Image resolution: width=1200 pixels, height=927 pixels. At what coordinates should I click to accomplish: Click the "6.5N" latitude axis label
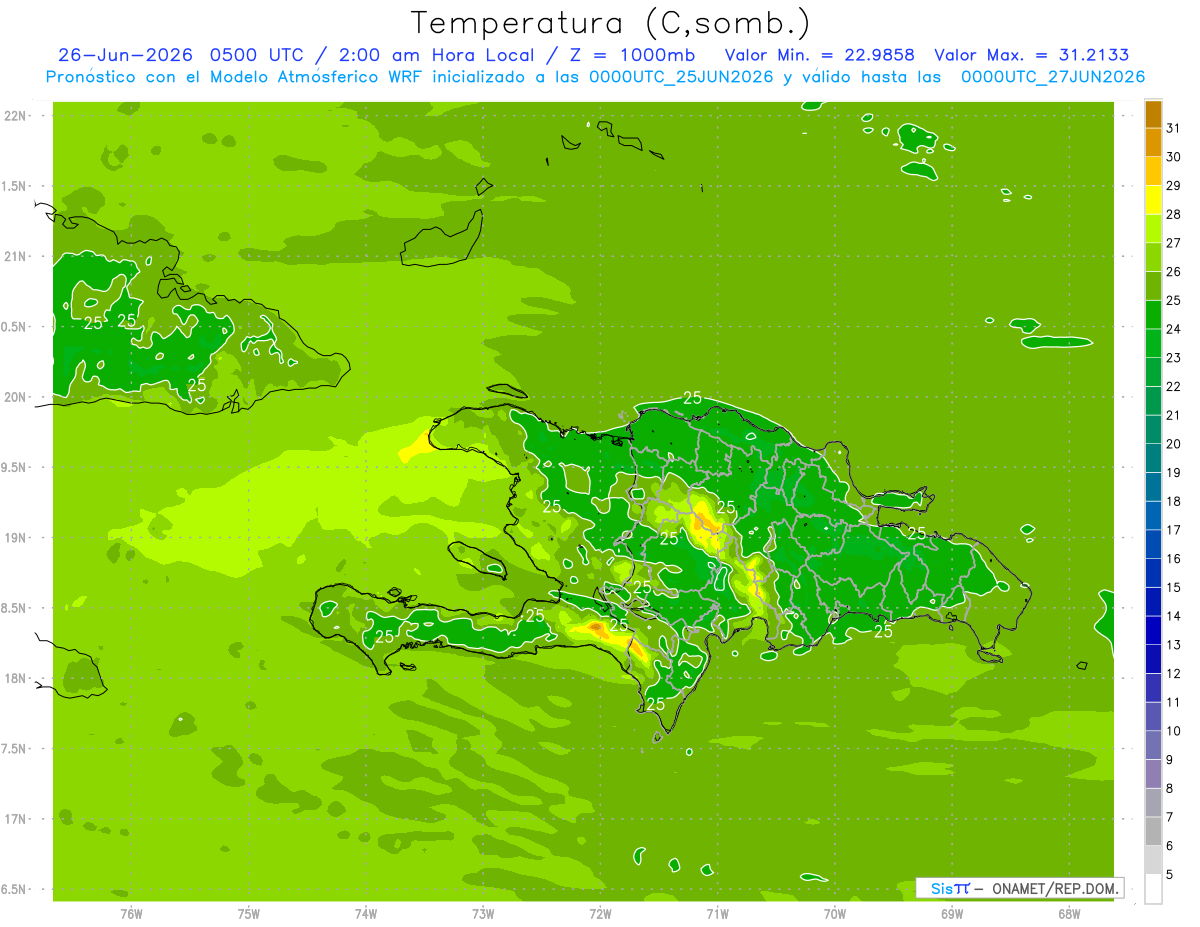tap(14, 890)
